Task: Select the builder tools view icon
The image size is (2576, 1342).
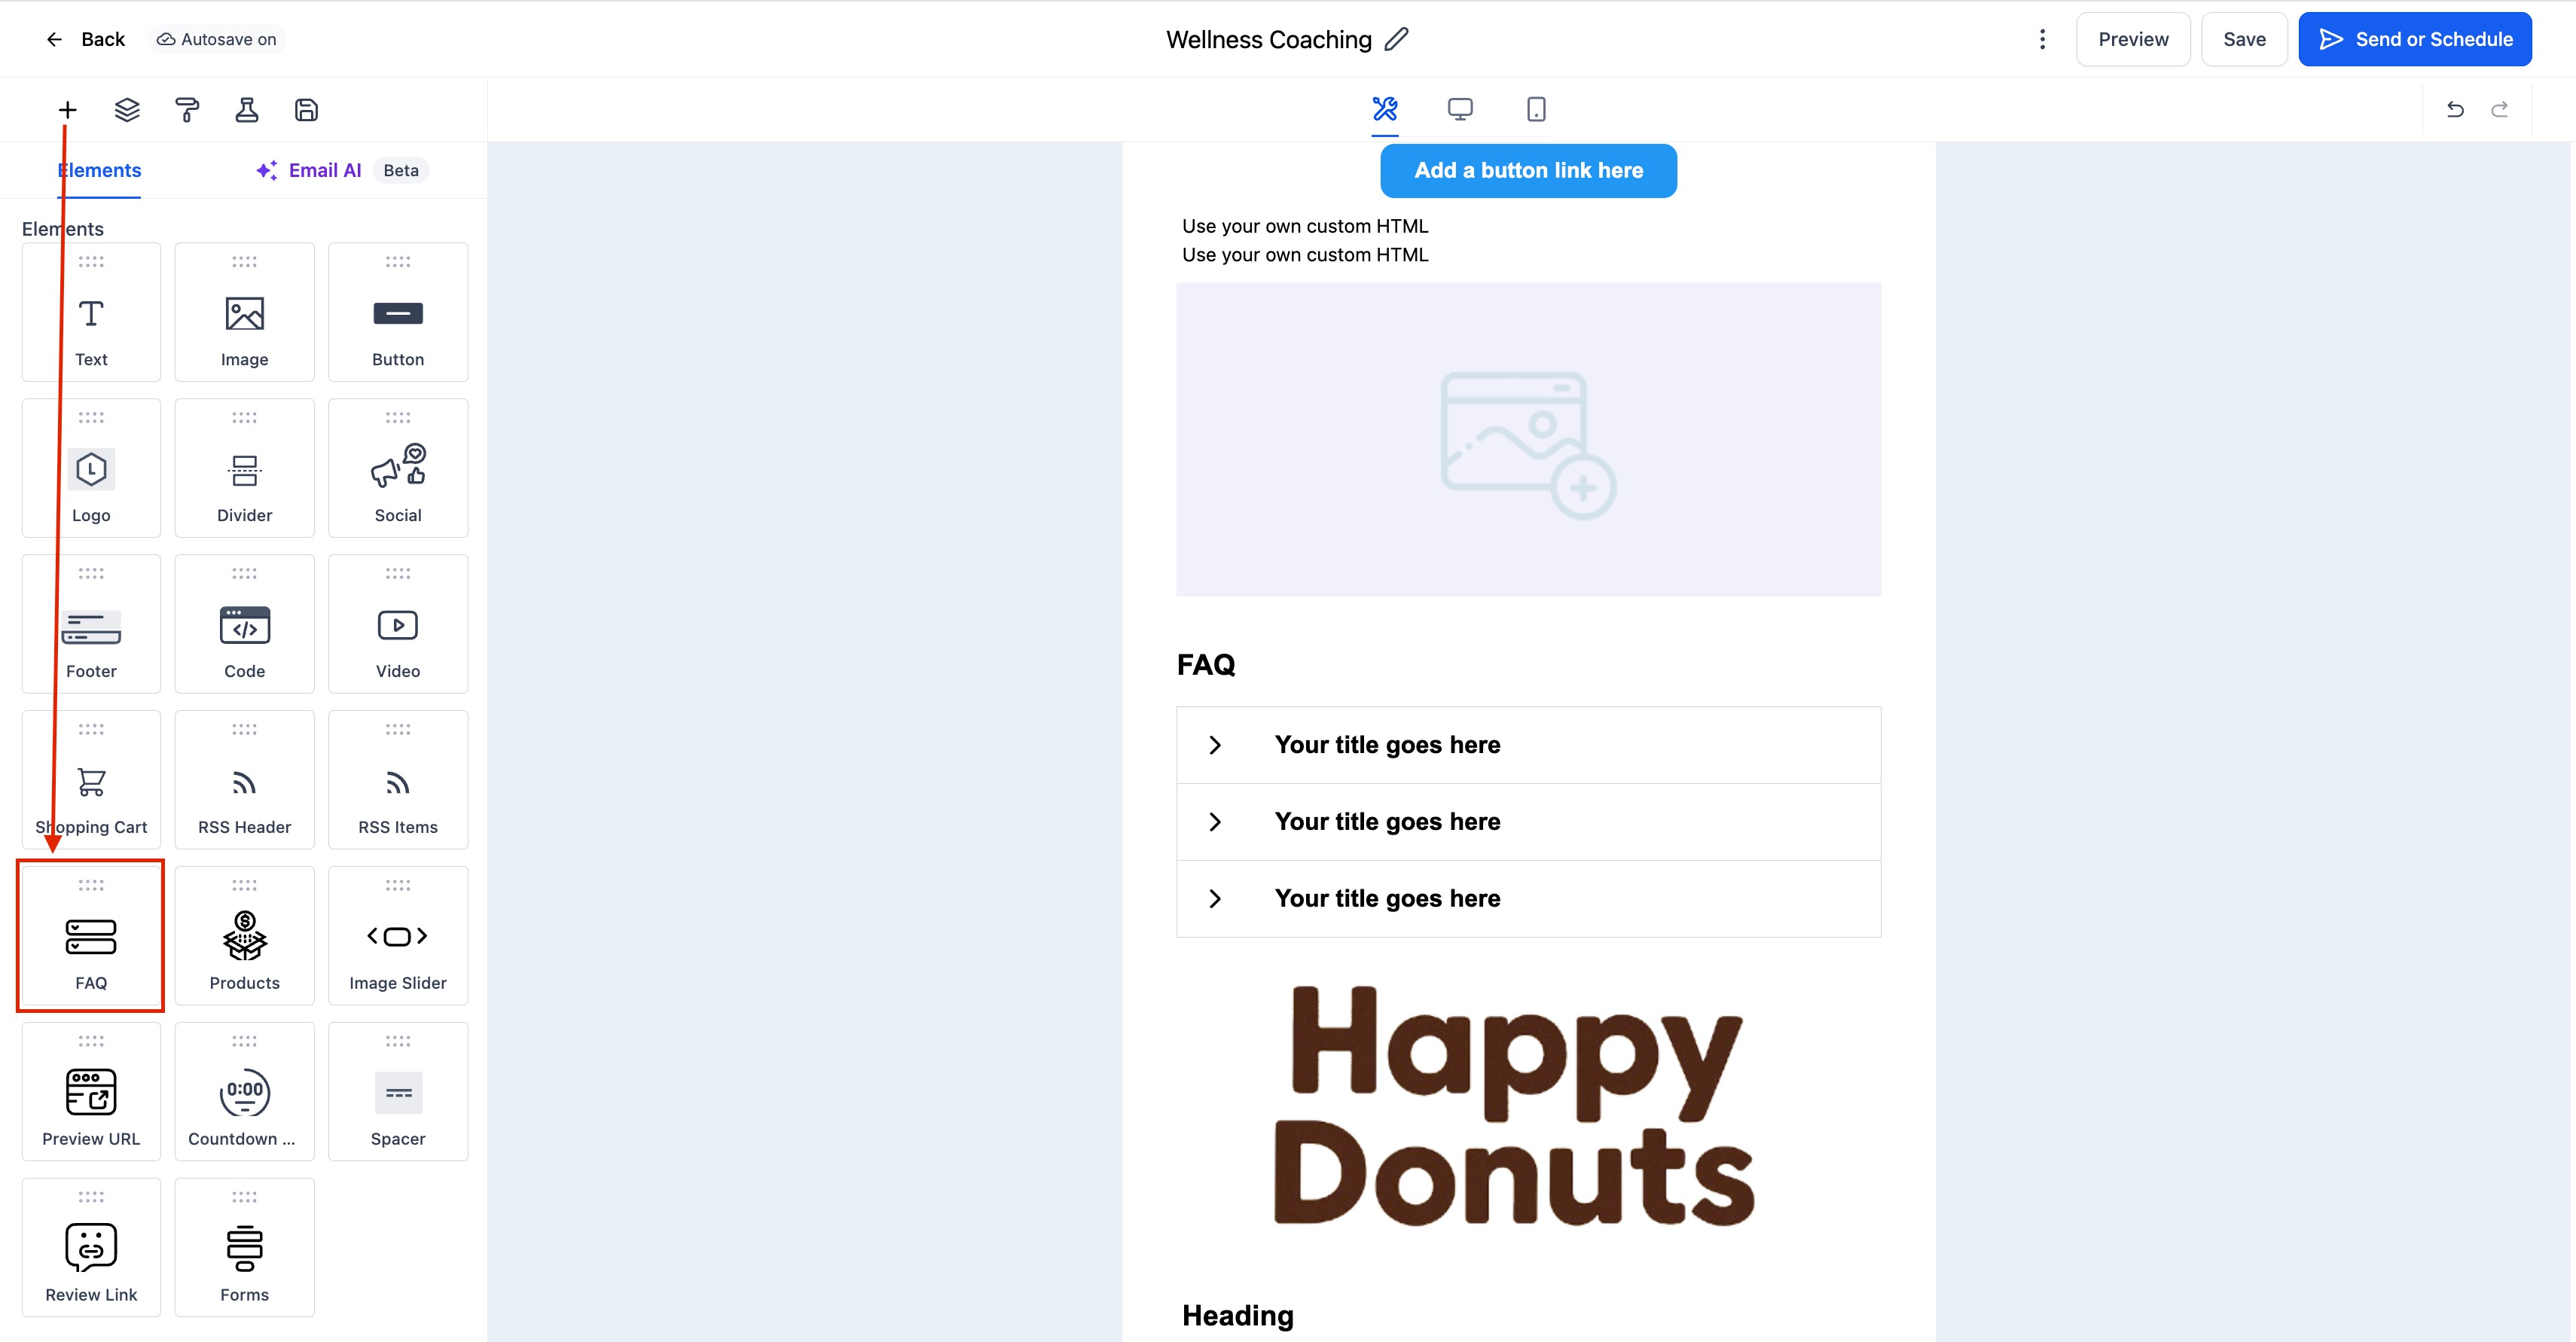Action: (x=1385, y=109)
